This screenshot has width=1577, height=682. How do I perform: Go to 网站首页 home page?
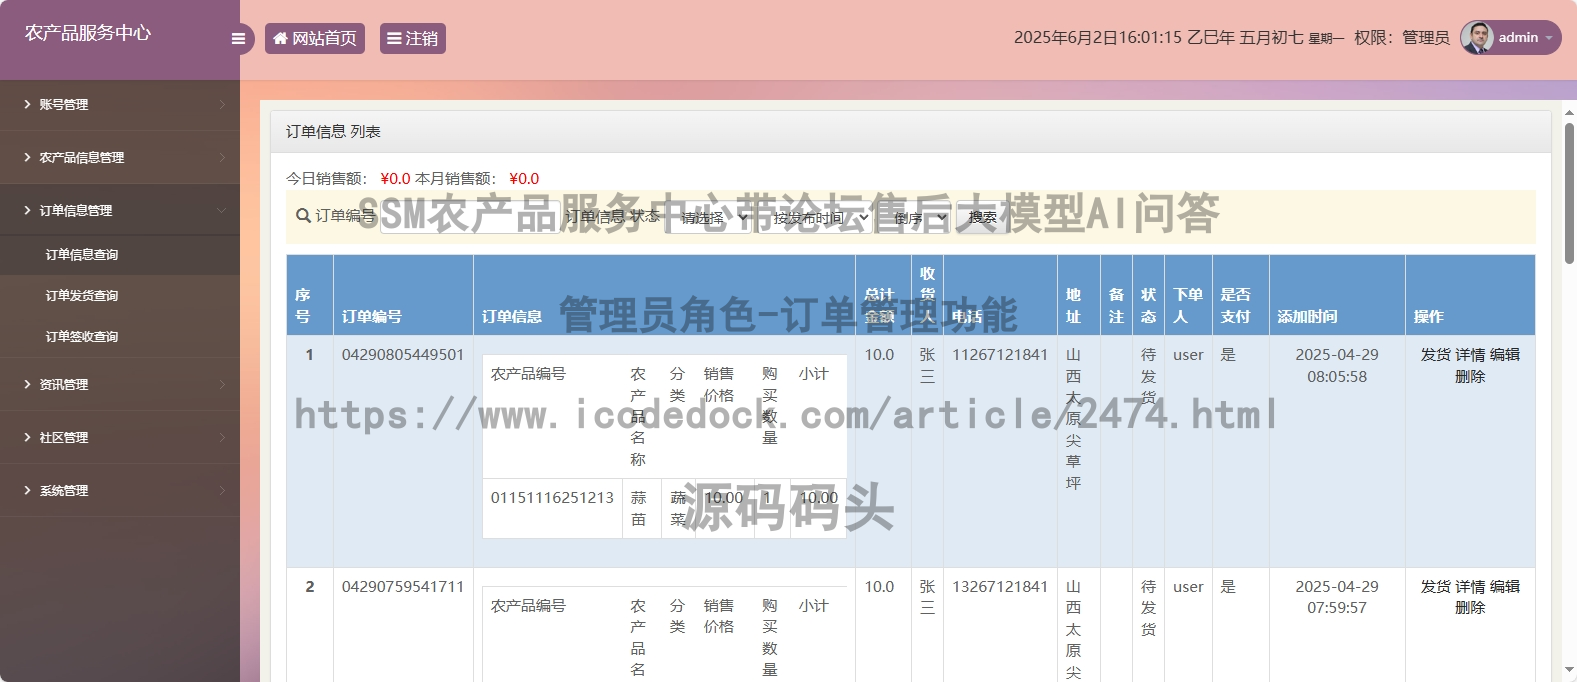315,38
